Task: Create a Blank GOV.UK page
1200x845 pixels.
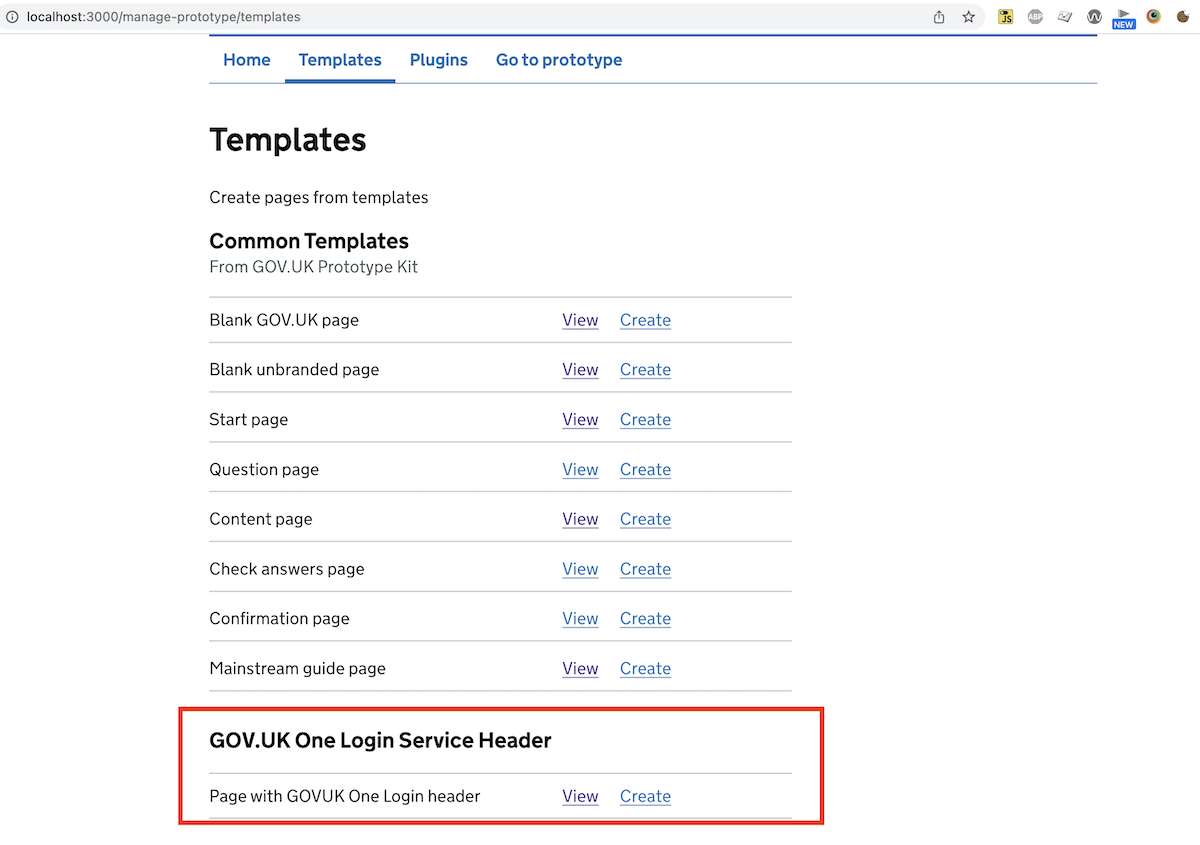Action: point(645,320)
